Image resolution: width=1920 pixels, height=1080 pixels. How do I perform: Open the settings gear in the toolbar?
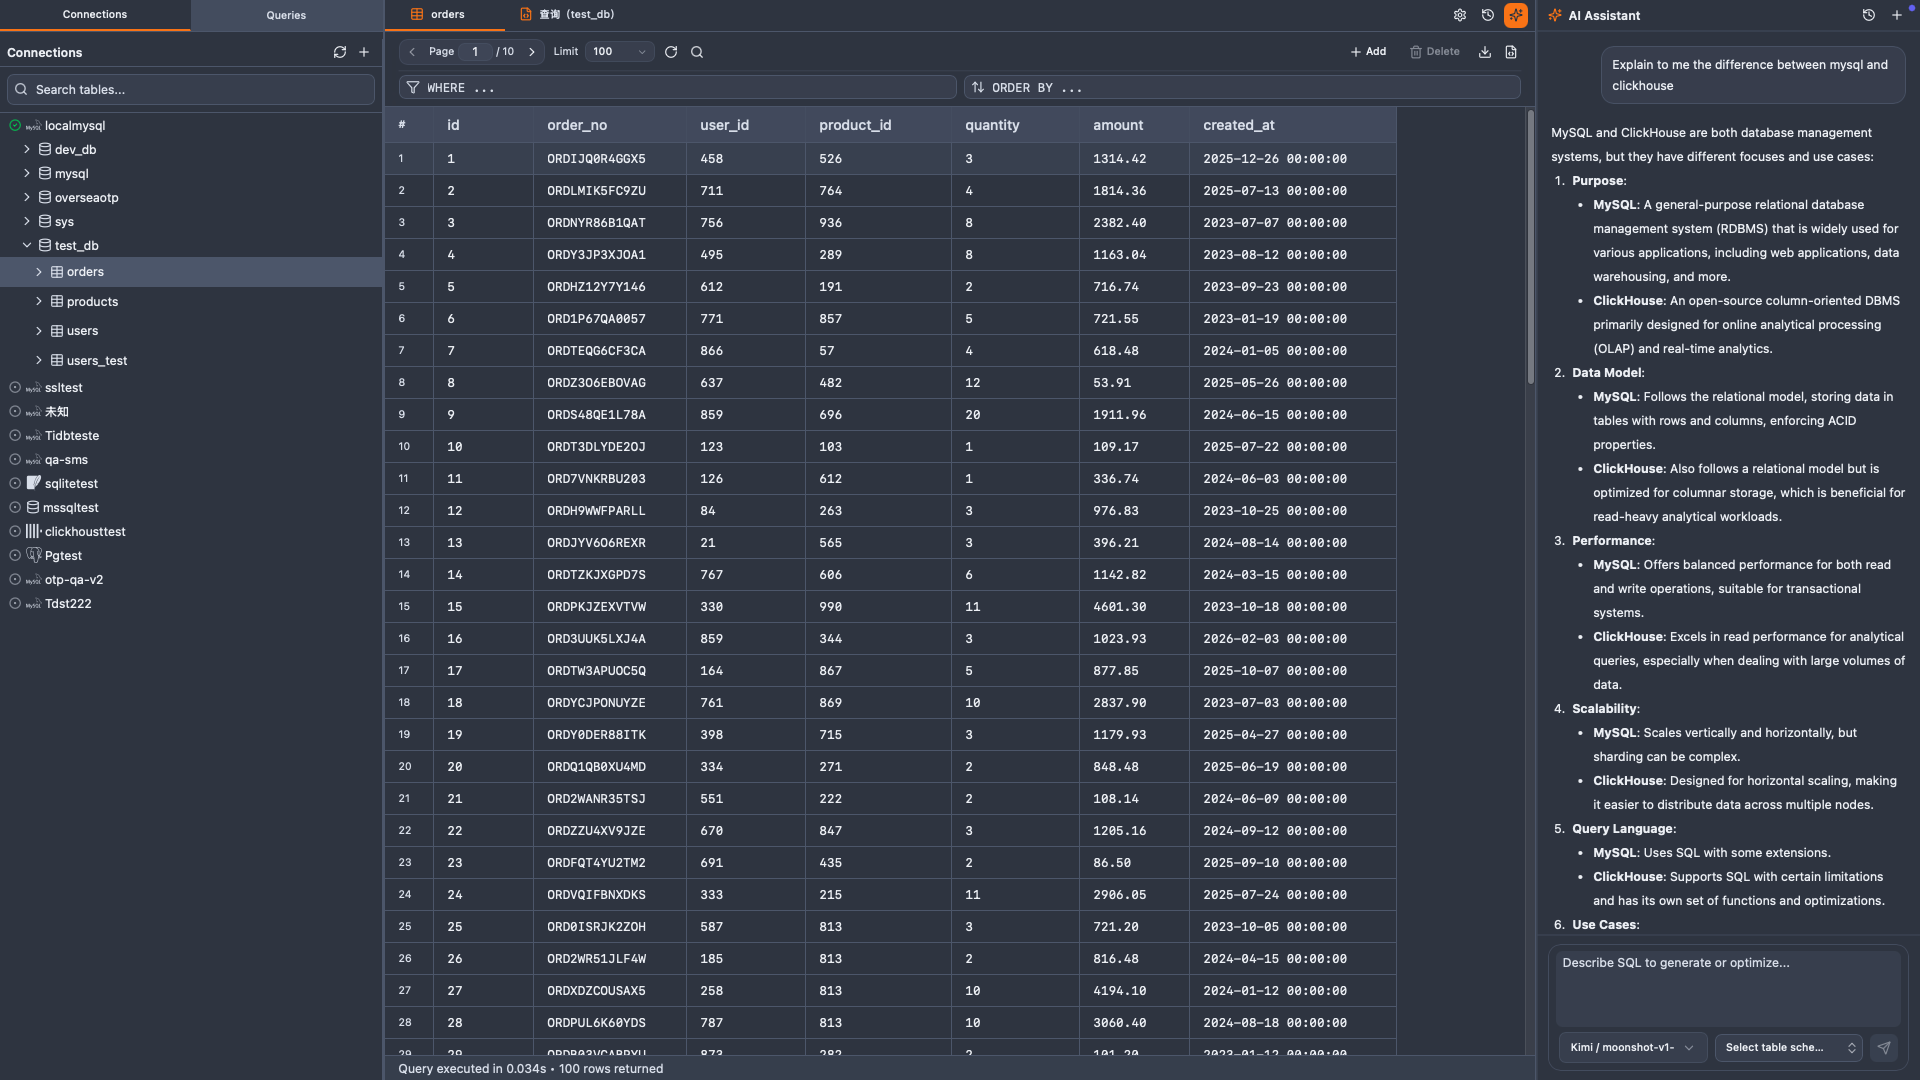click(1460, 15)
